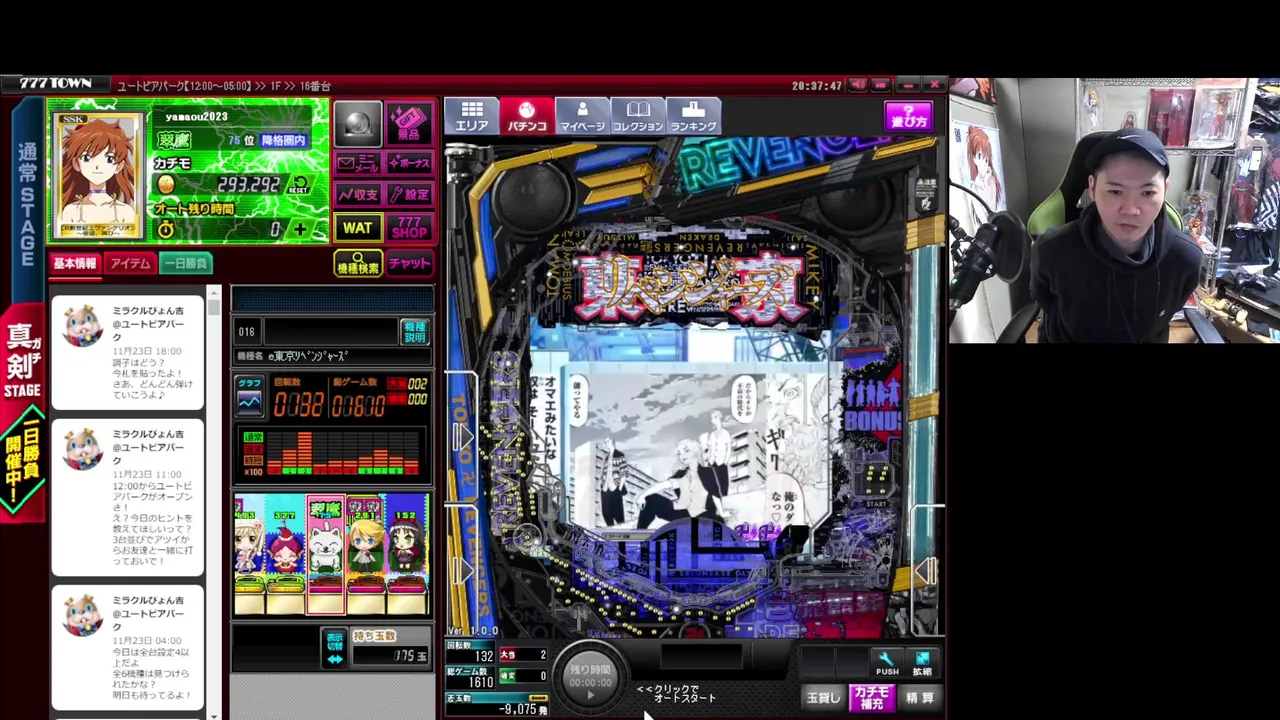
Task: Click the gold カチモ coin icon
Action: click(x=166, y=185)
